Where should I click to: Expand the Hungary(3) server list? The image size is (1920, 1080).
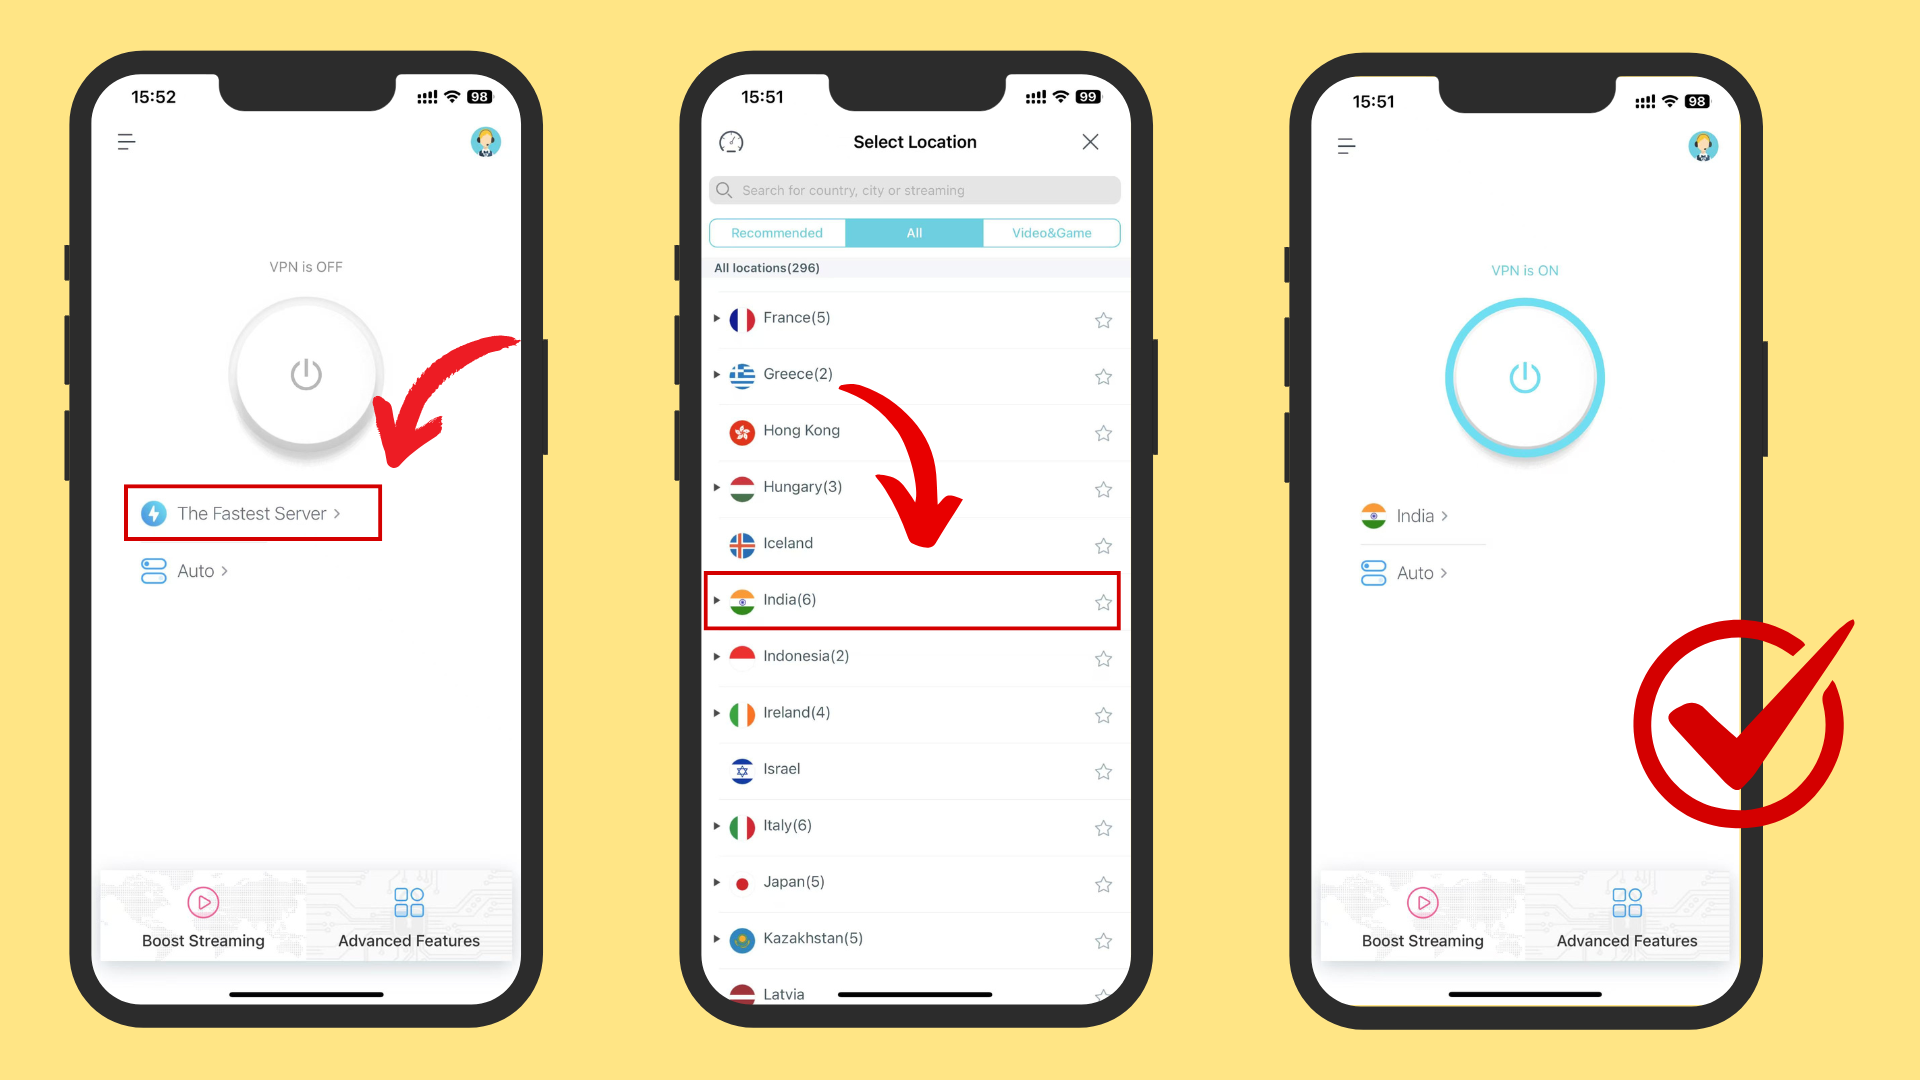(717, 485)
